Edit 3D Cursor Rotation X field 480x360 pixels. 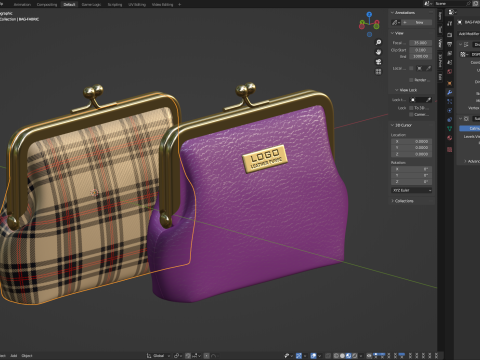[x=411, y=169]
